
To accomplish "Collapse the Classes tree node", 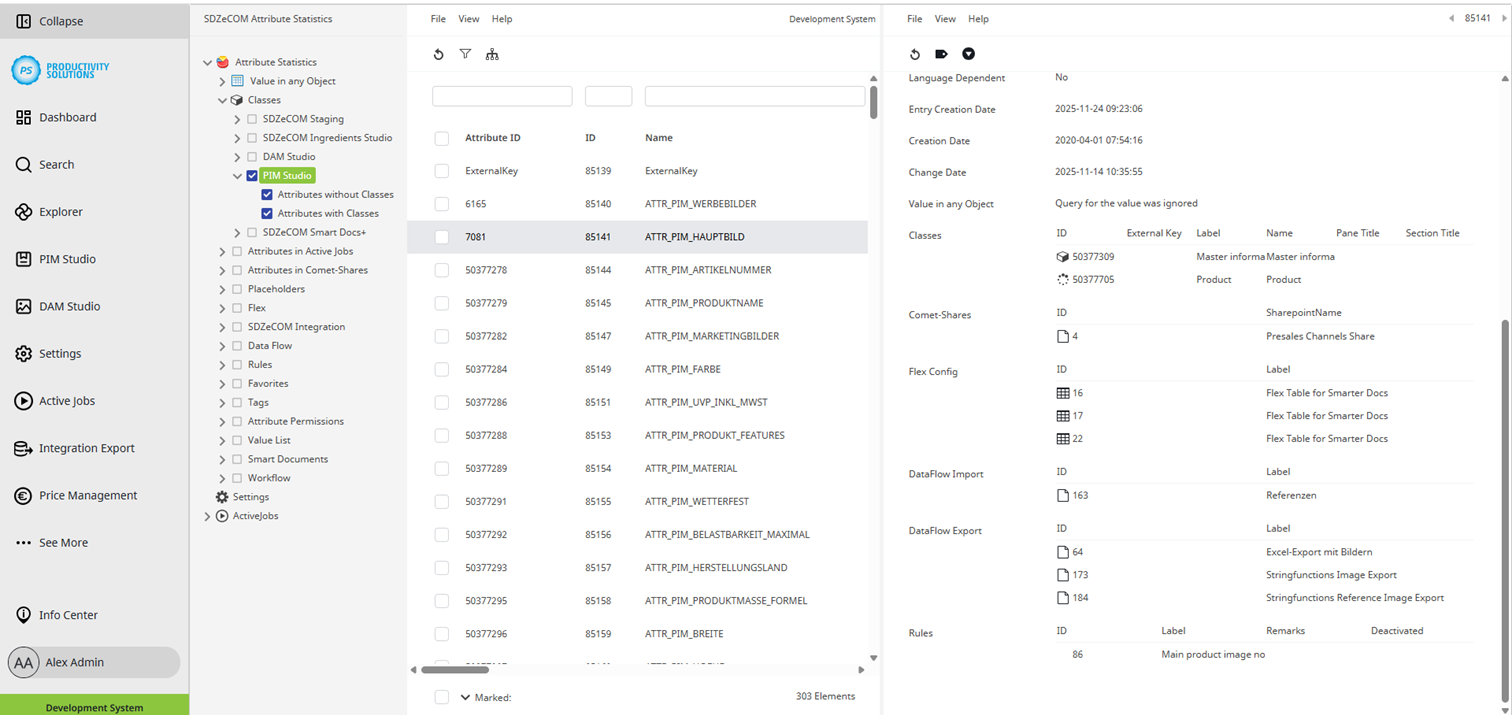I will (x=222, y=99).
